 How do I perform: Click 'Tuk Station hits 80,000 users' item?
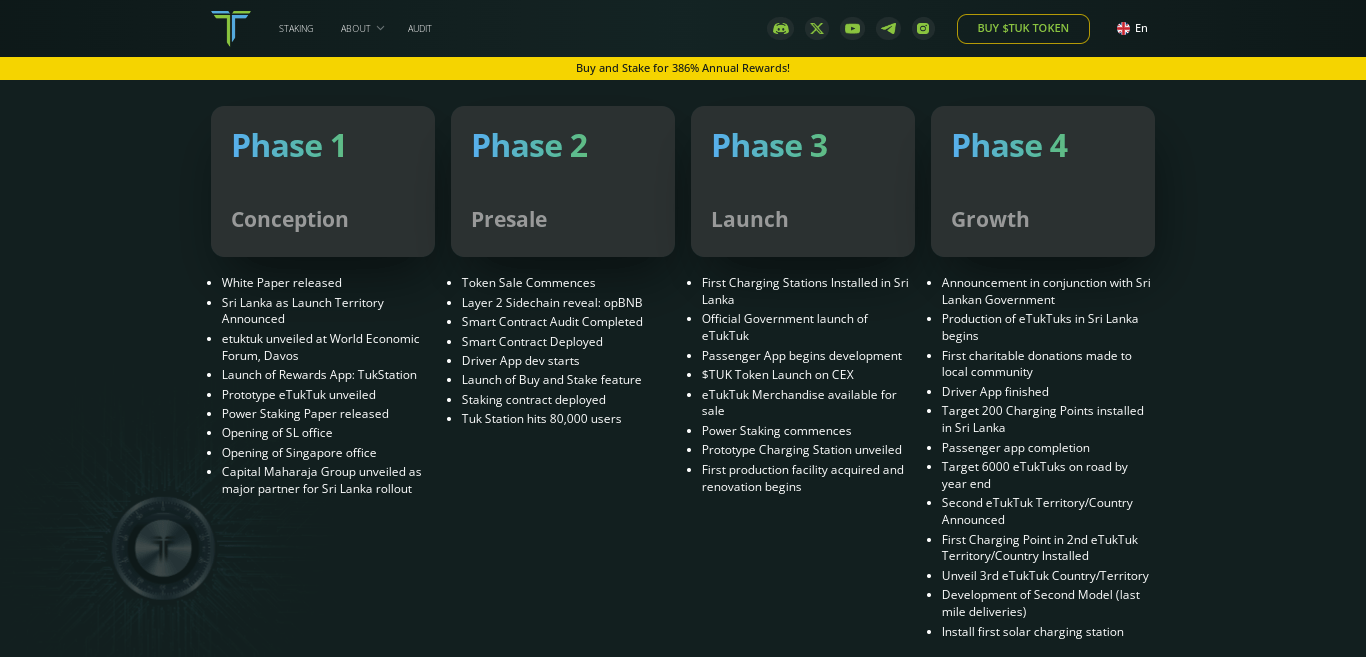coord(541,419)
